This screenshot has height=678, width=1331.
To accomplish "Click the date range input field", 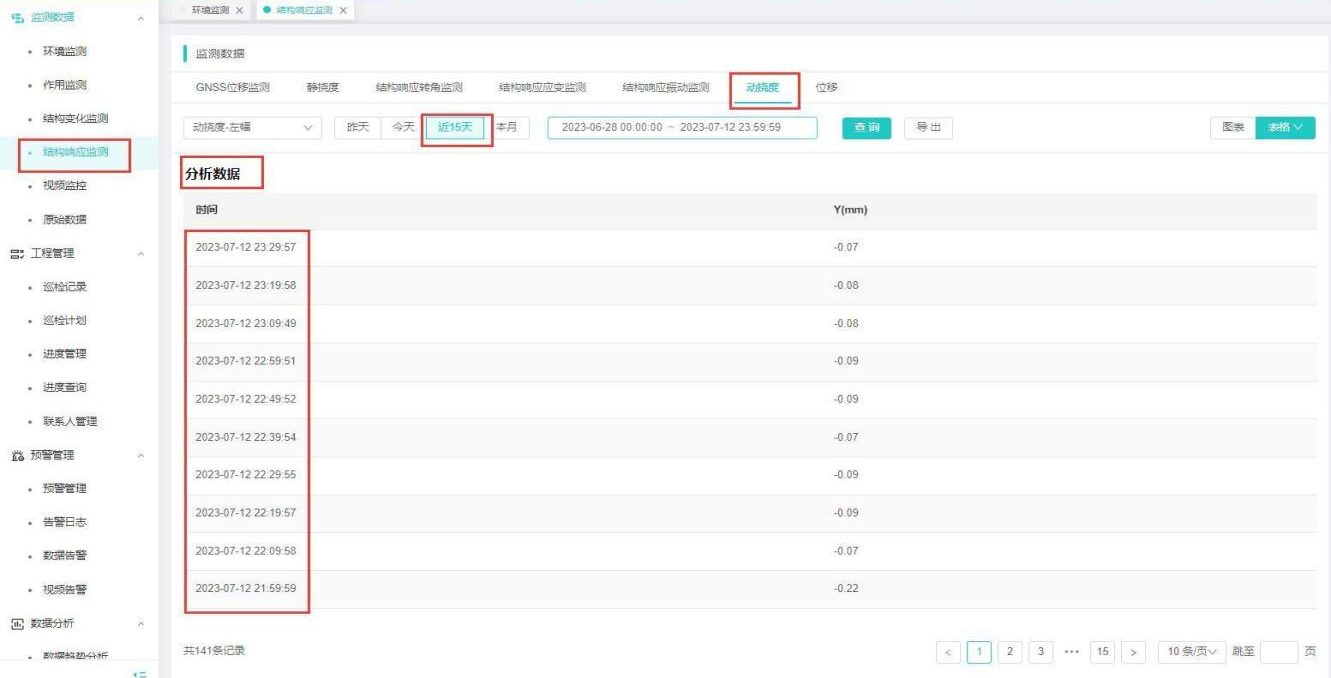I will click(682, 128).
